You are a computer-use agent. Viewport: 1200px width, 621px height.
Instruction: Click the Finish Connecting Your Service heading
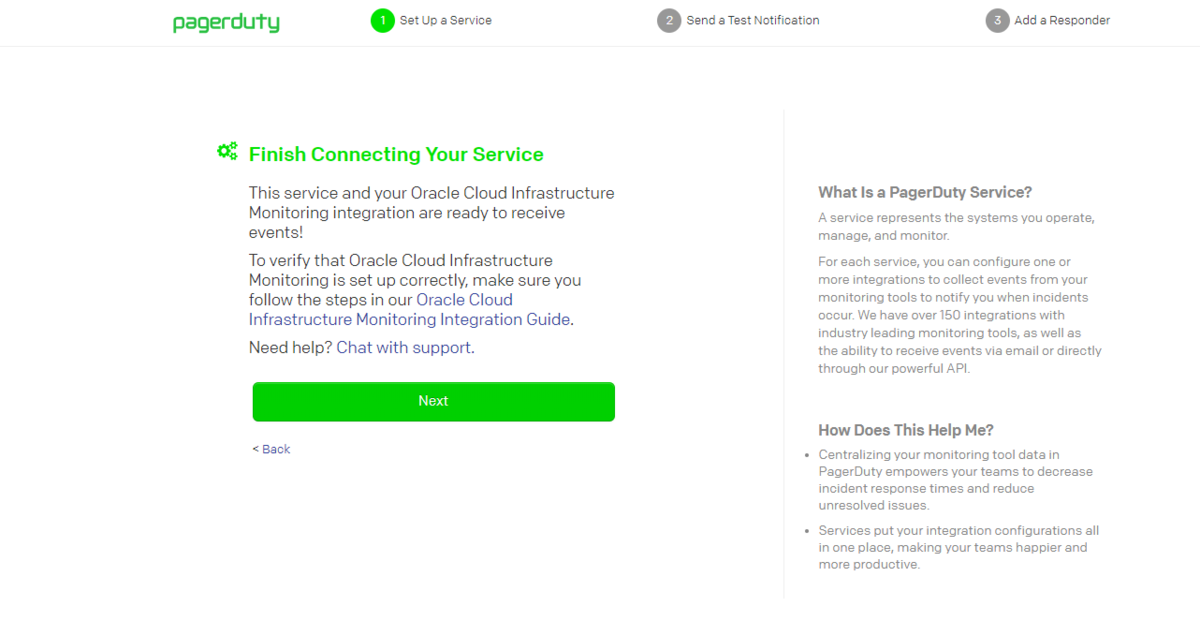(396, 154)
